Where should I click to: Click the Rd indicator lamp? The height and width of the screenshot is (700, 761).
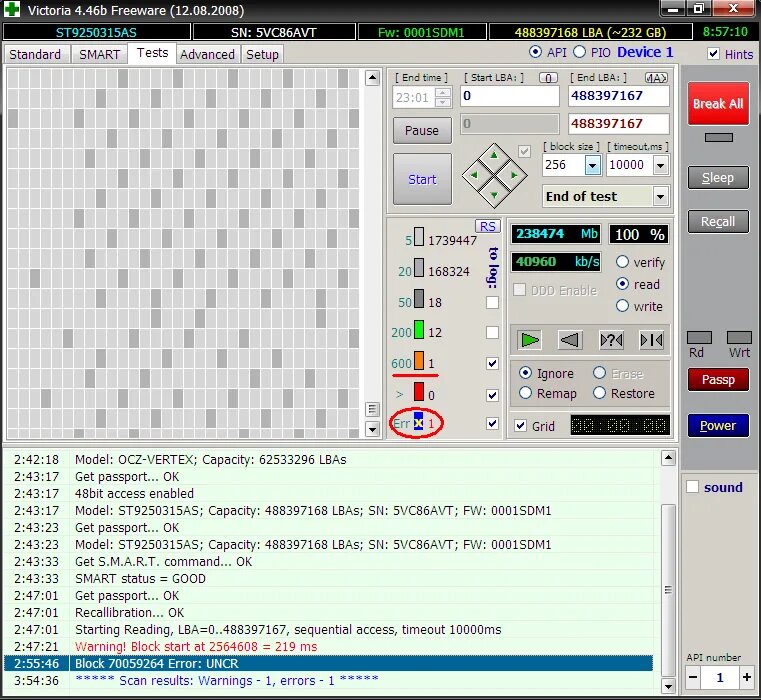tap(699, 337)
